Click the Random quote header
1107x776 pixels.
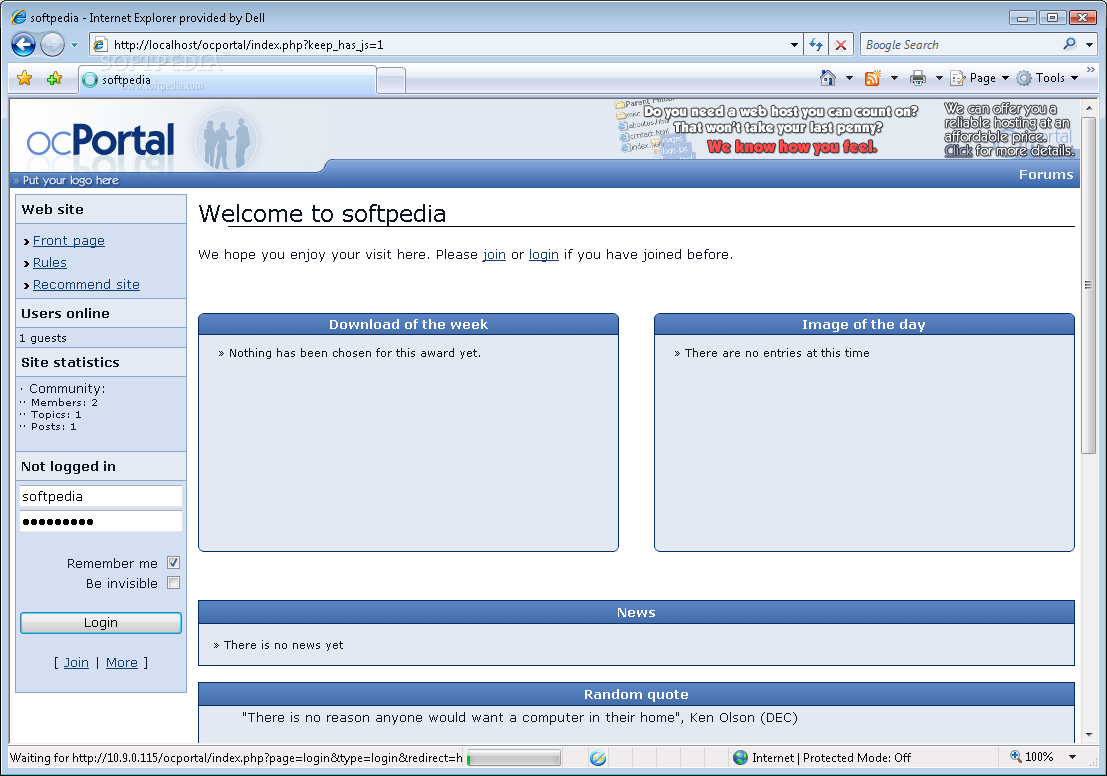coord(636,694)
